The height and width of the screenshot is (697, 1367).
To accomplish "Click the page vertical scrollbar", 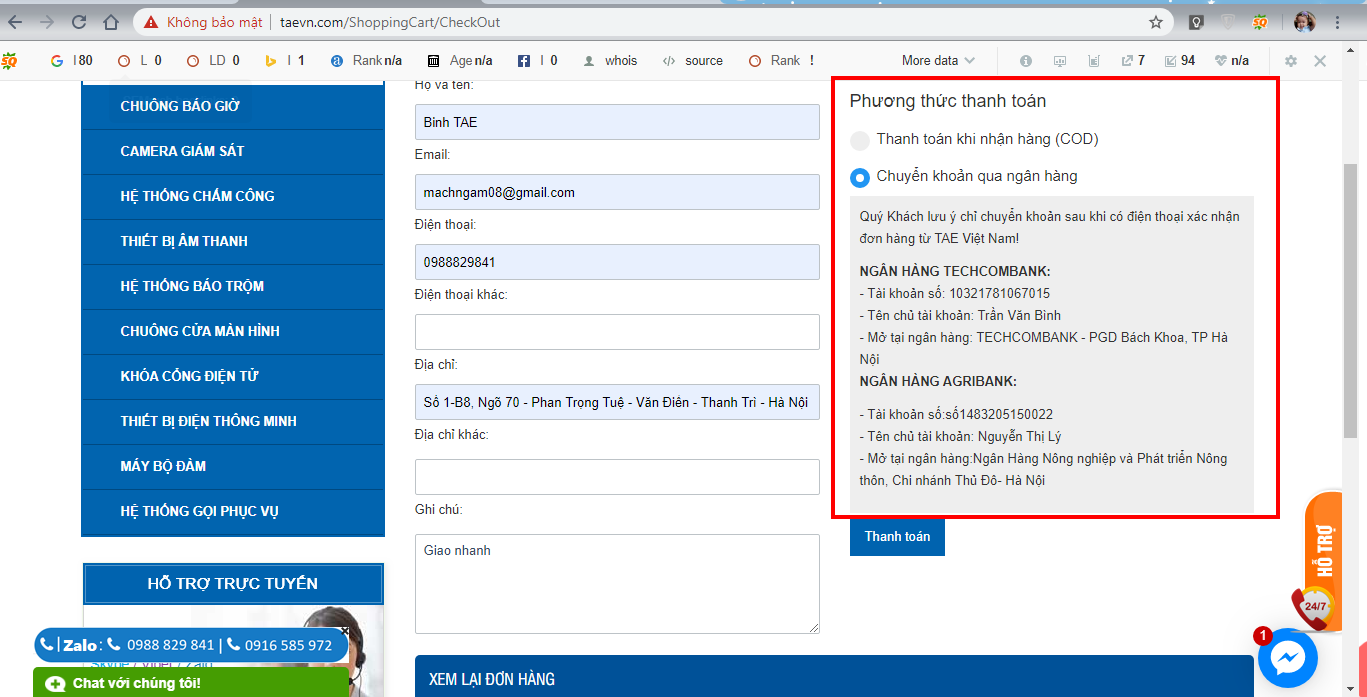I will (1350, 299).
